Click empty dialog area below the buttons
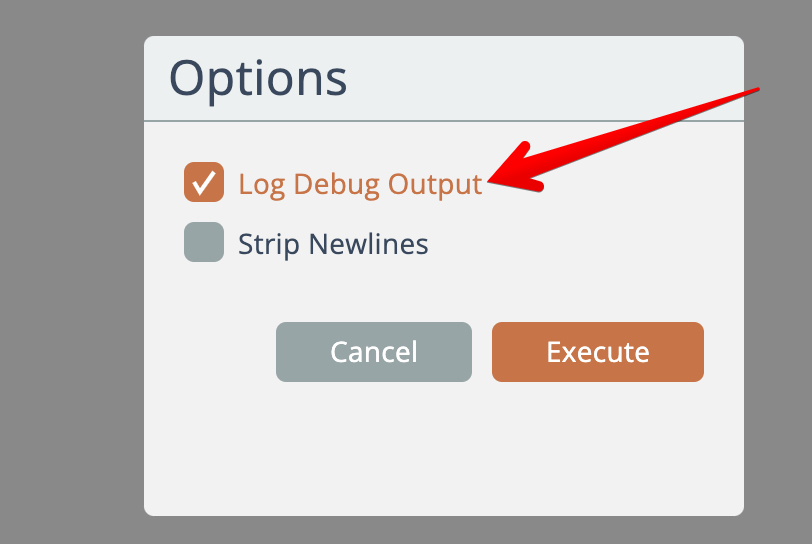This screenshot has width=812, height=544. tap(440, 450)
